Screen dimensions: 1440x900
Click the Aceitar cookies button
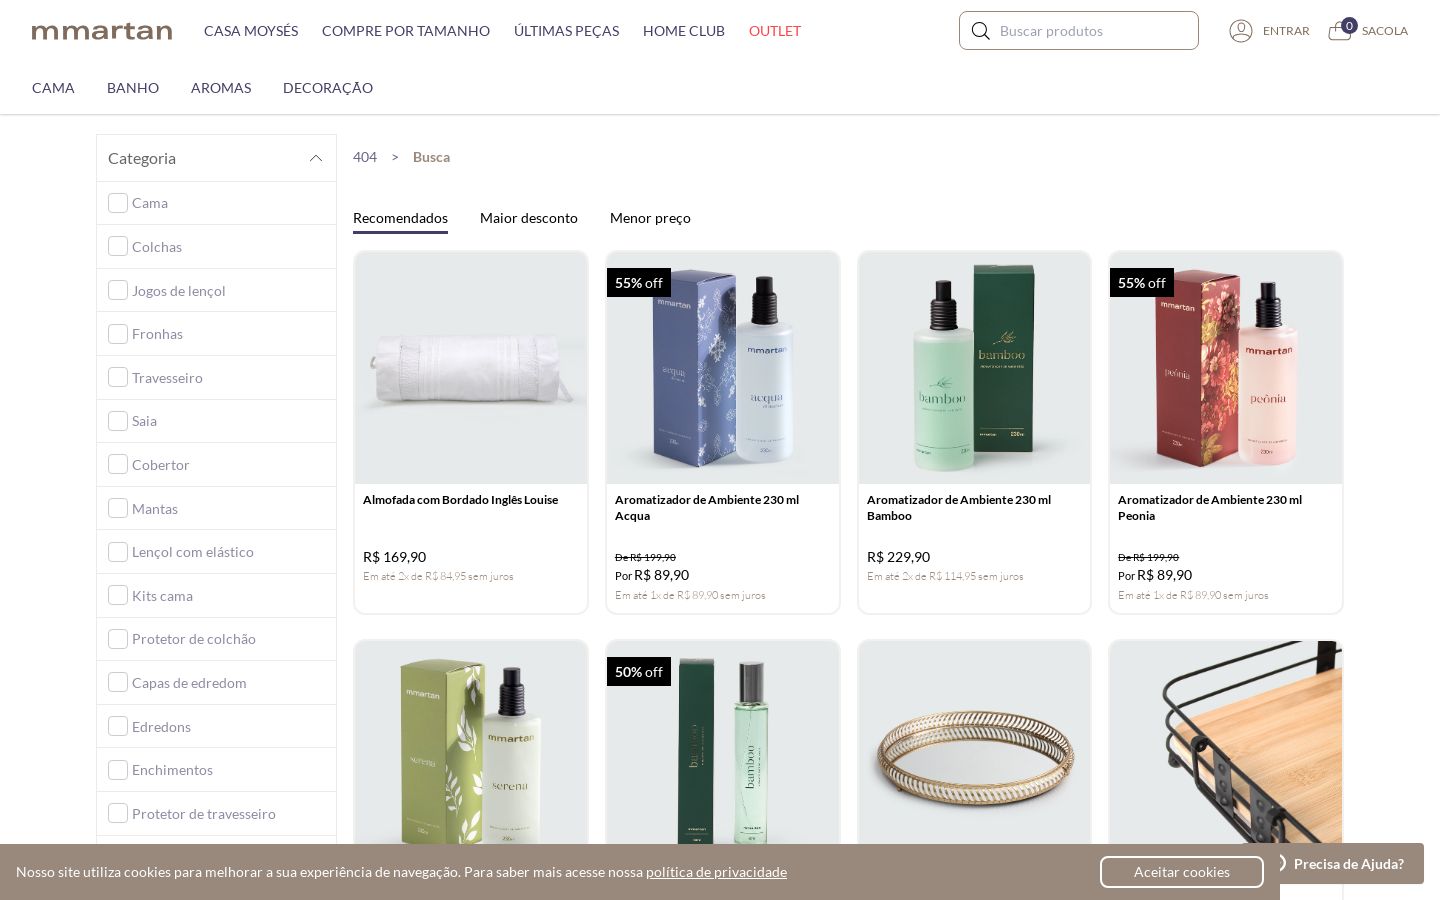[x=1182, y=872]
